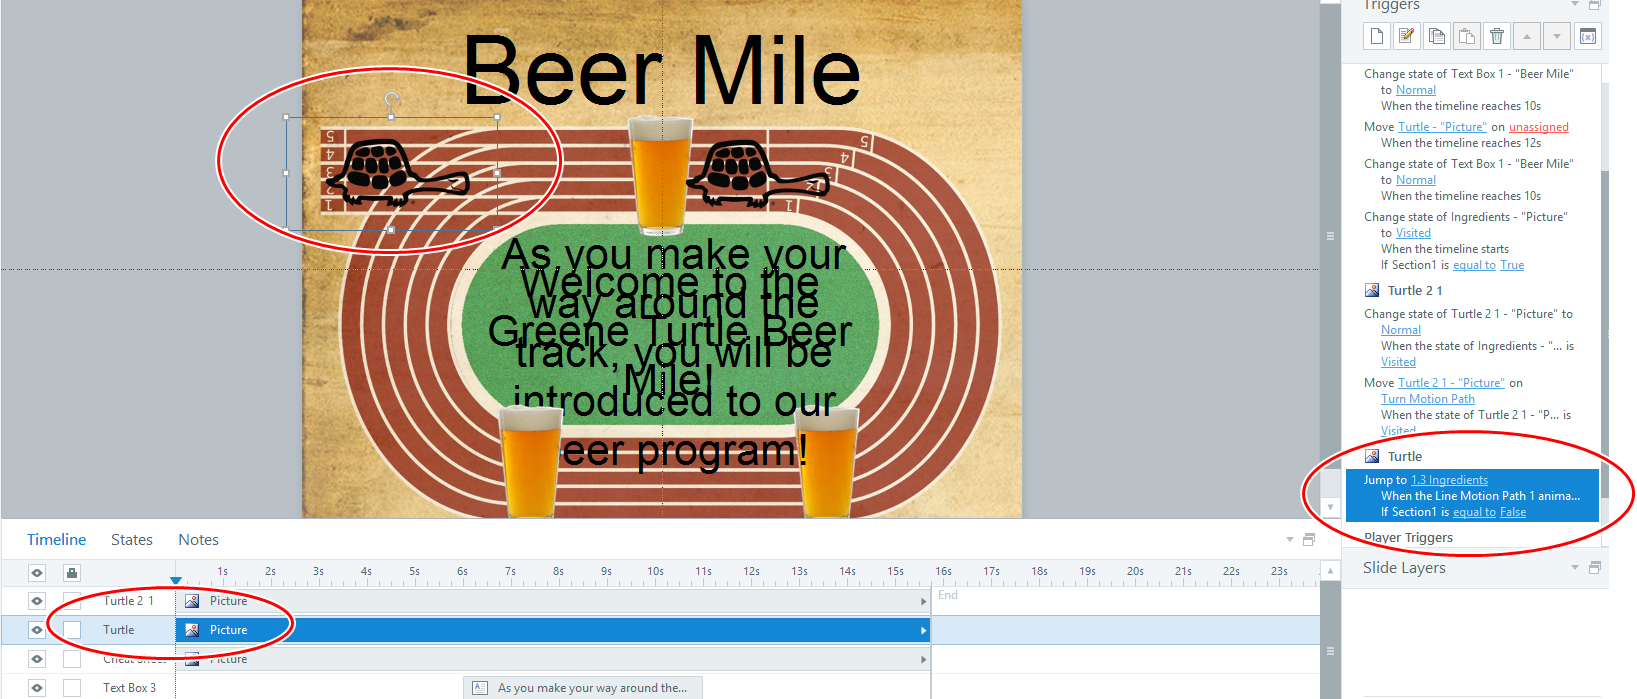Viewport: 1637px width, 699px height.
Task: Create a new trigger
Action: 1377,37
